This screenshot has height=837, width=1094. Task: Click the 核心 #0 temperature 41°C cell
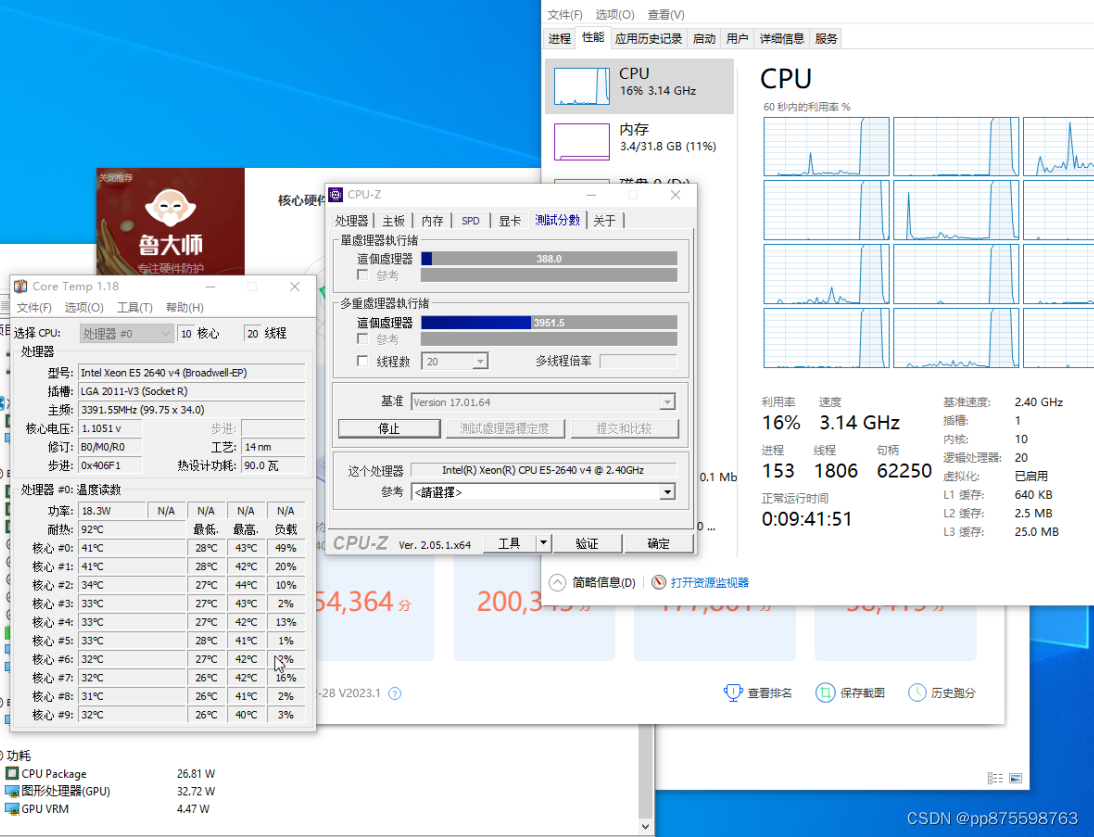pyautogui.click(x=132, y=548)
